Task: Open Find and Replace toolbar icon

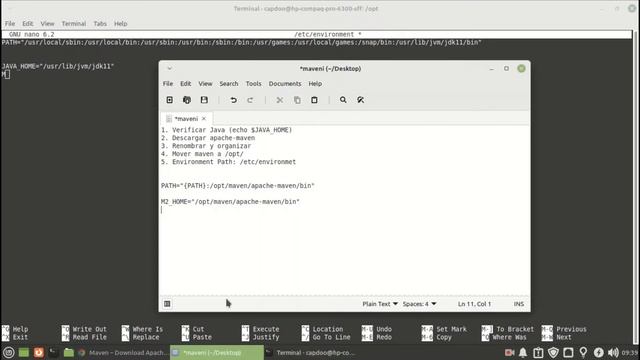Action: coord(360,100)
